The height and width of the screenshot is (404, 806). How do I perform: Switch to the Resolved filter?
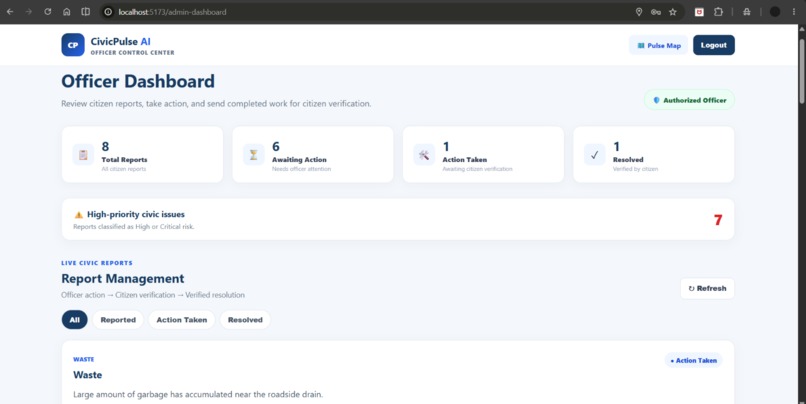pos(245,320)
